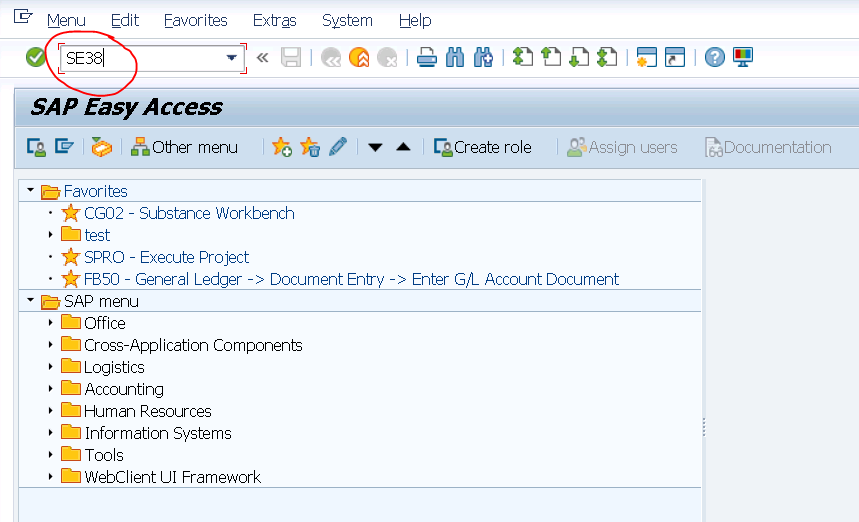Click the Last Page icon
The image size is (859, 522).
(x=607, y=57)
